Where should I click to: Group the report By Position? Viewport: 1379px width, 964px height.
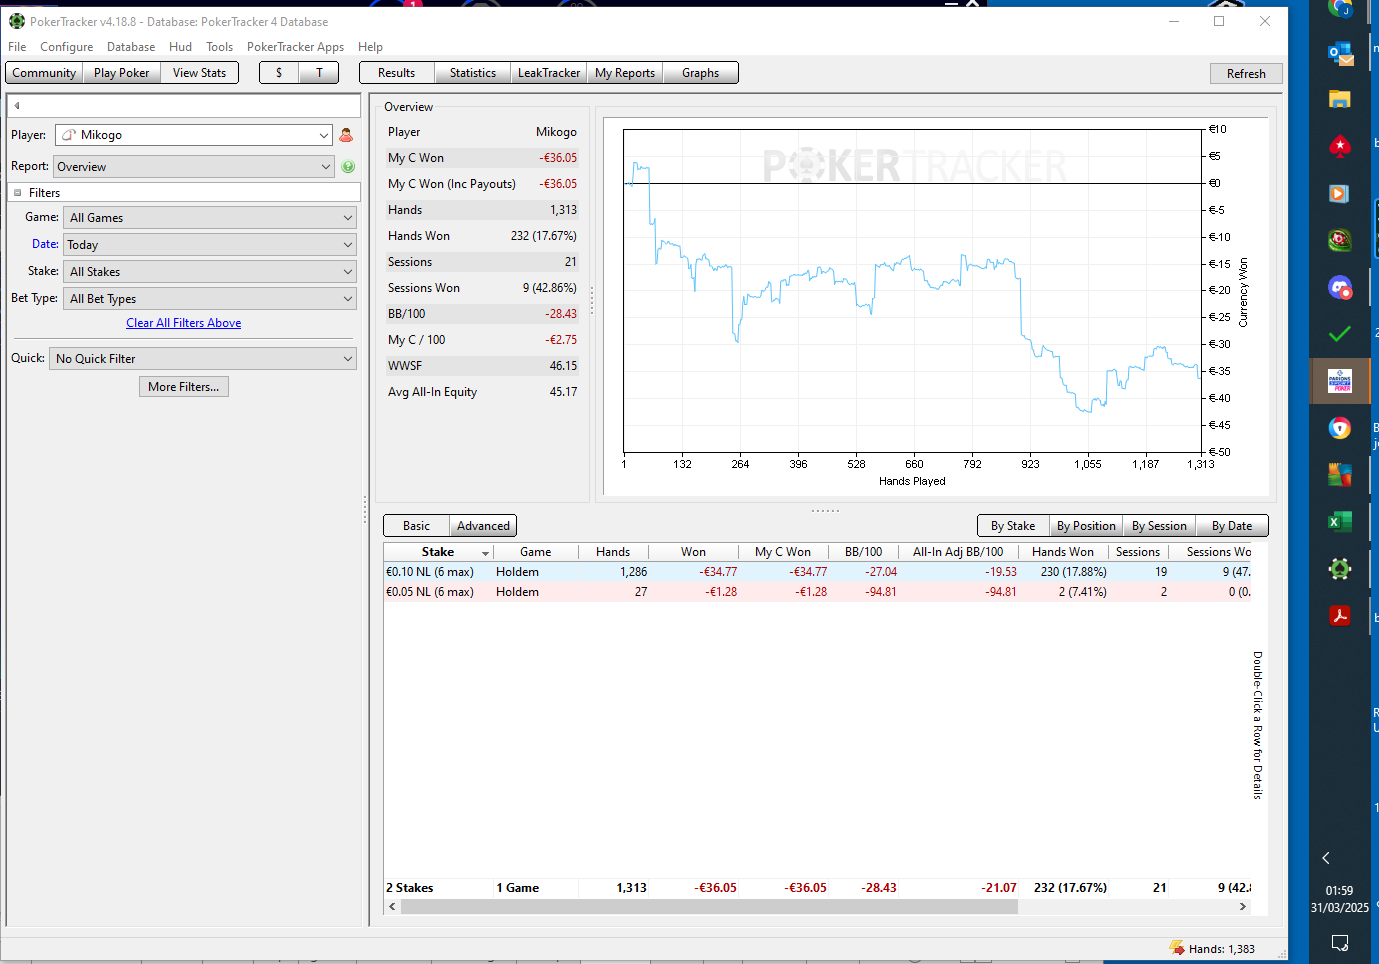(1086, 526)
